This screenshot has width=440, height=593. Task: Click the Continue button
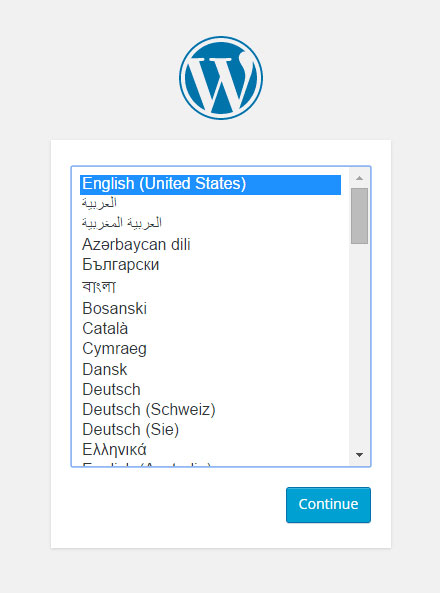[x=328, y=505]
